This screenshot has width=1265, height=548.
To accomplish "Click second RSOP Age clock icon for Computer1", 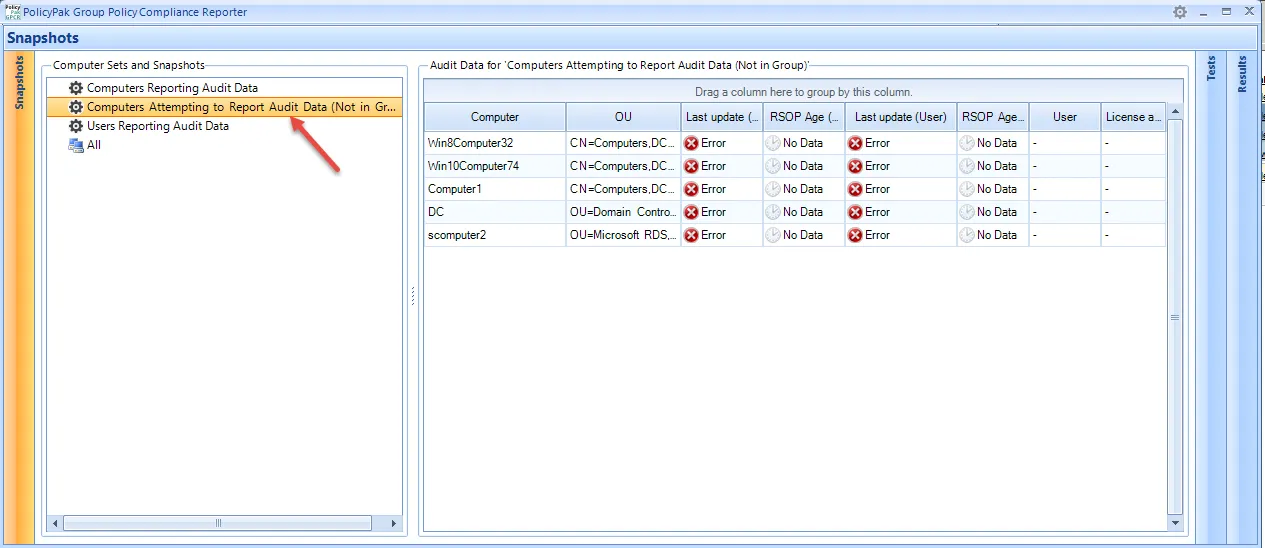I will tap(967, 189).
